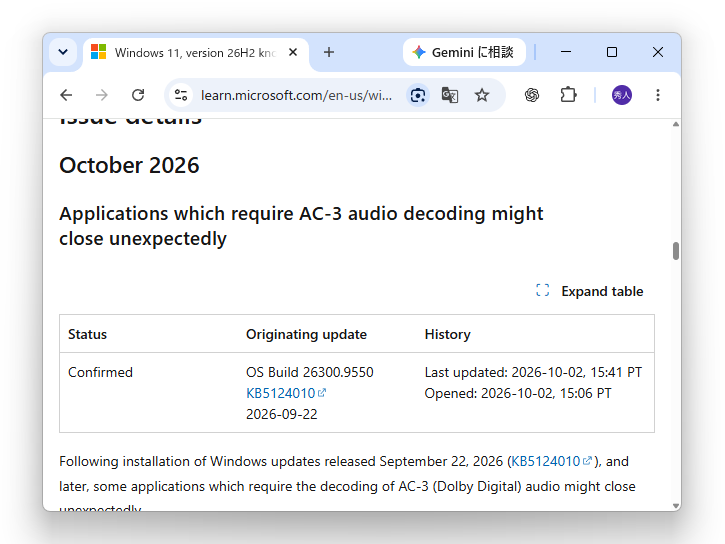Click the vertical scrollbar thumb
Screen dimensions: 725x544
coord(676,251)
